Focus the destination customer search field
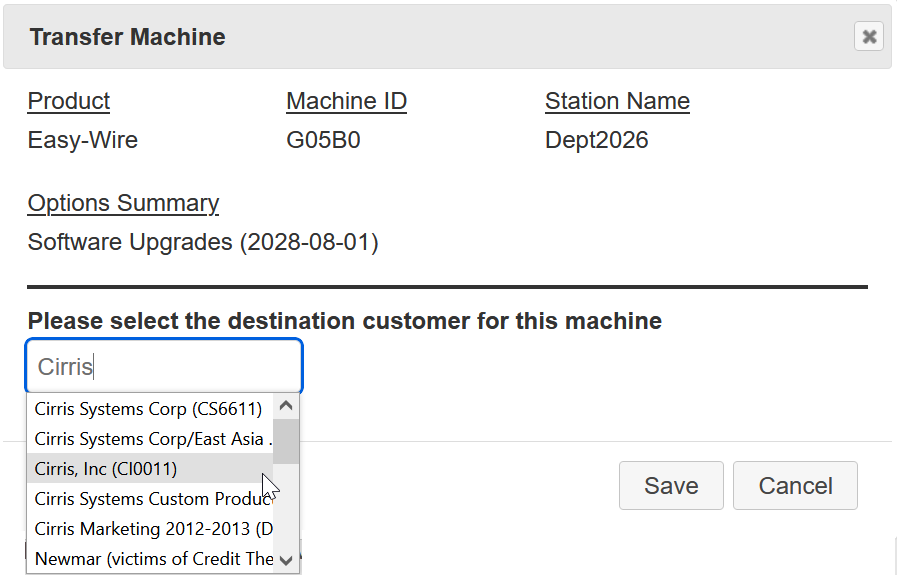The height and width of the screenshot is (575, 897). coord(164,366)
